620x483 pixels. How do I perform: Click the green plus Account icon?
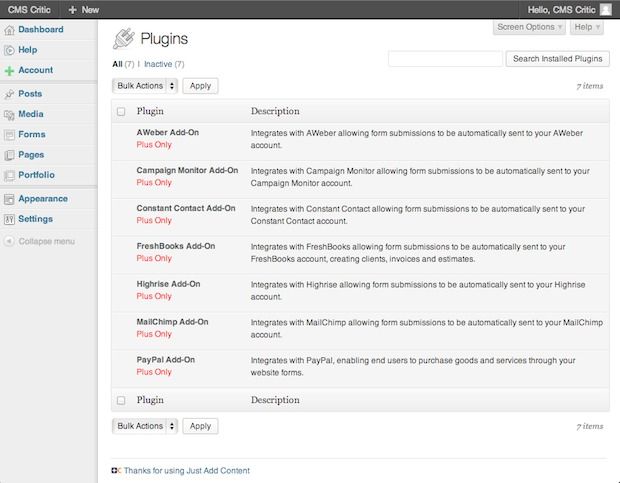tap(9, 71)
